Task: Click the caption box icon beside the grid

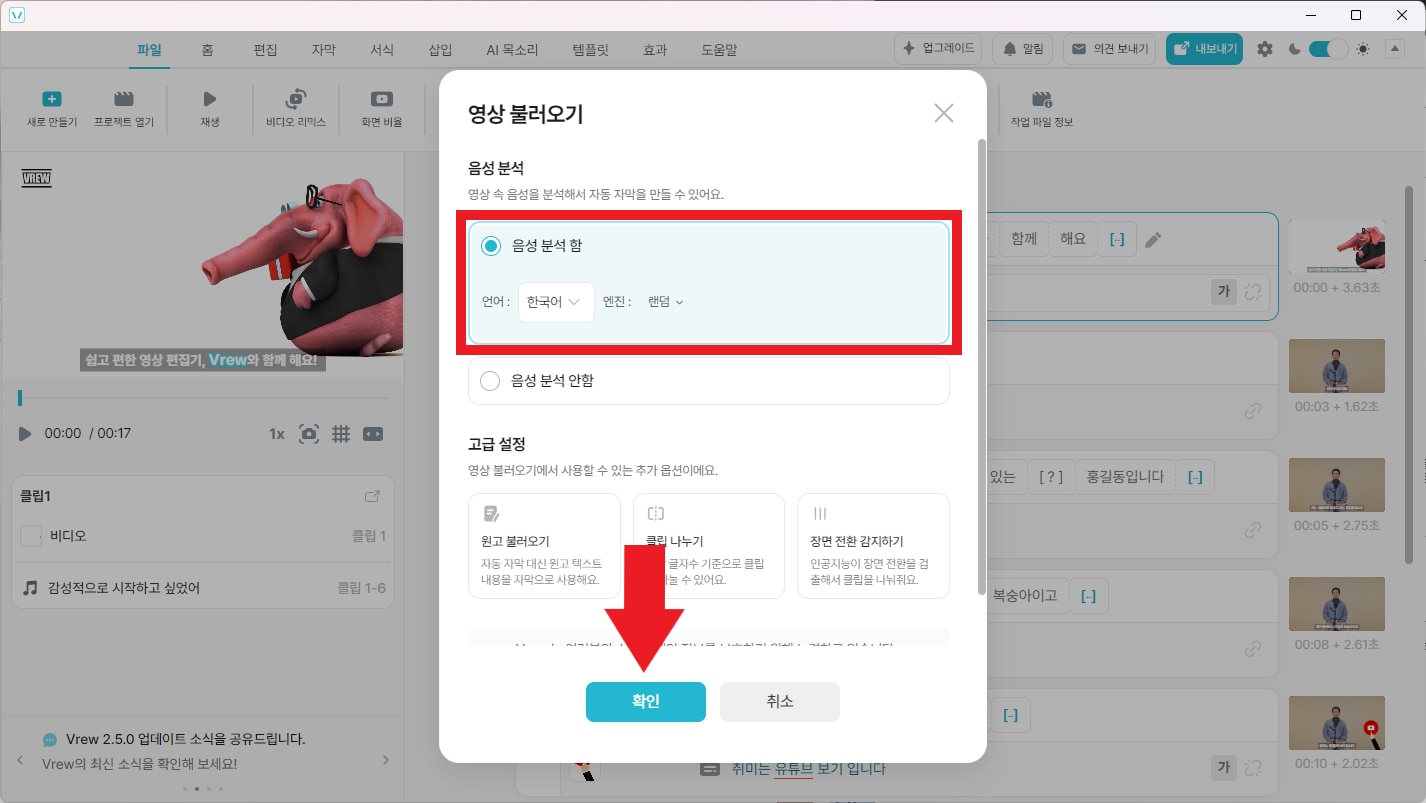Action: tap(372, 434)
